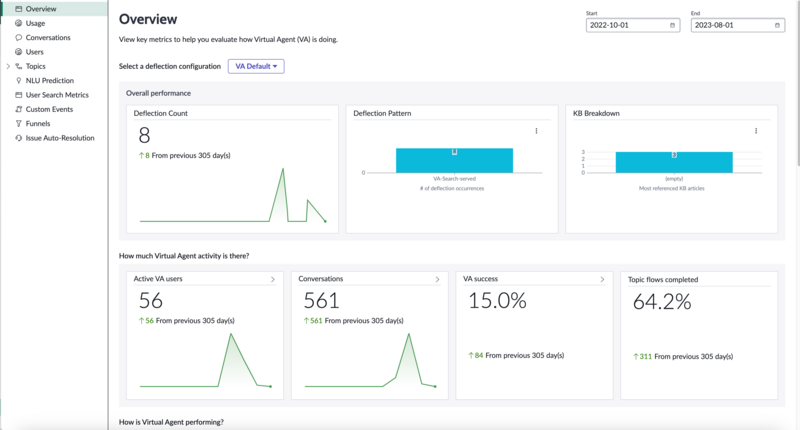The height and width of the screenshot is (430, 800).
Task: Click the NLU Prediction lightbulb icon
Action: point(18,80)
